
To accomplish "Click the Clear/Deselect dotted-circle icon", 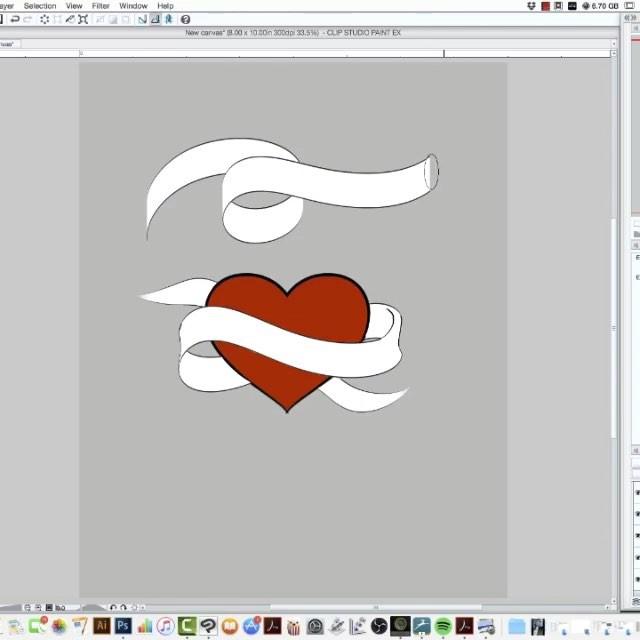I will [x=44, y=19].
